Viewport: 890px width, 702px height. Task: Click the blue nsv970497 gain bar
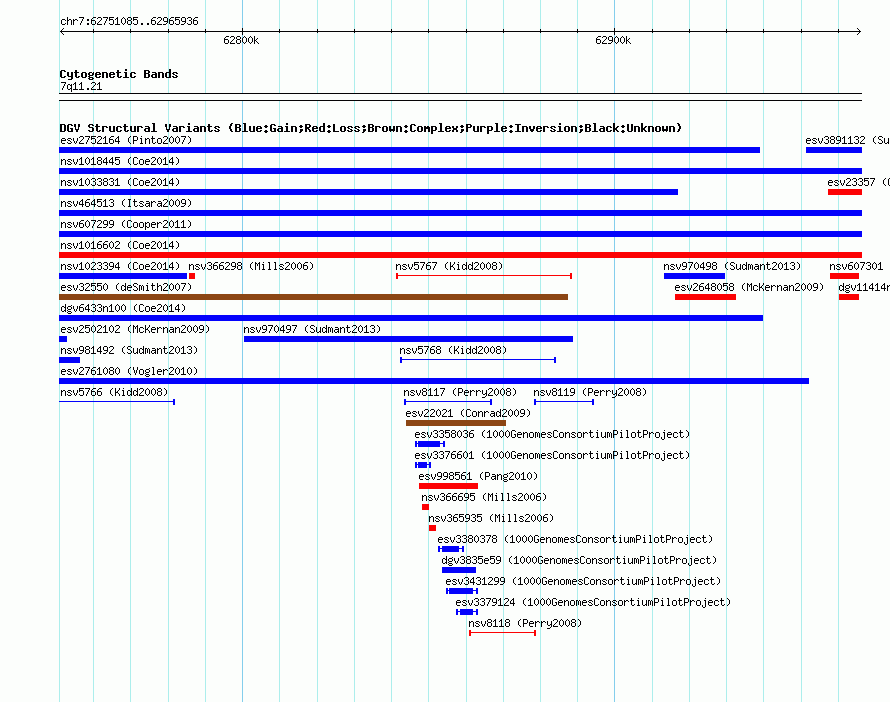tap(408, 339)
